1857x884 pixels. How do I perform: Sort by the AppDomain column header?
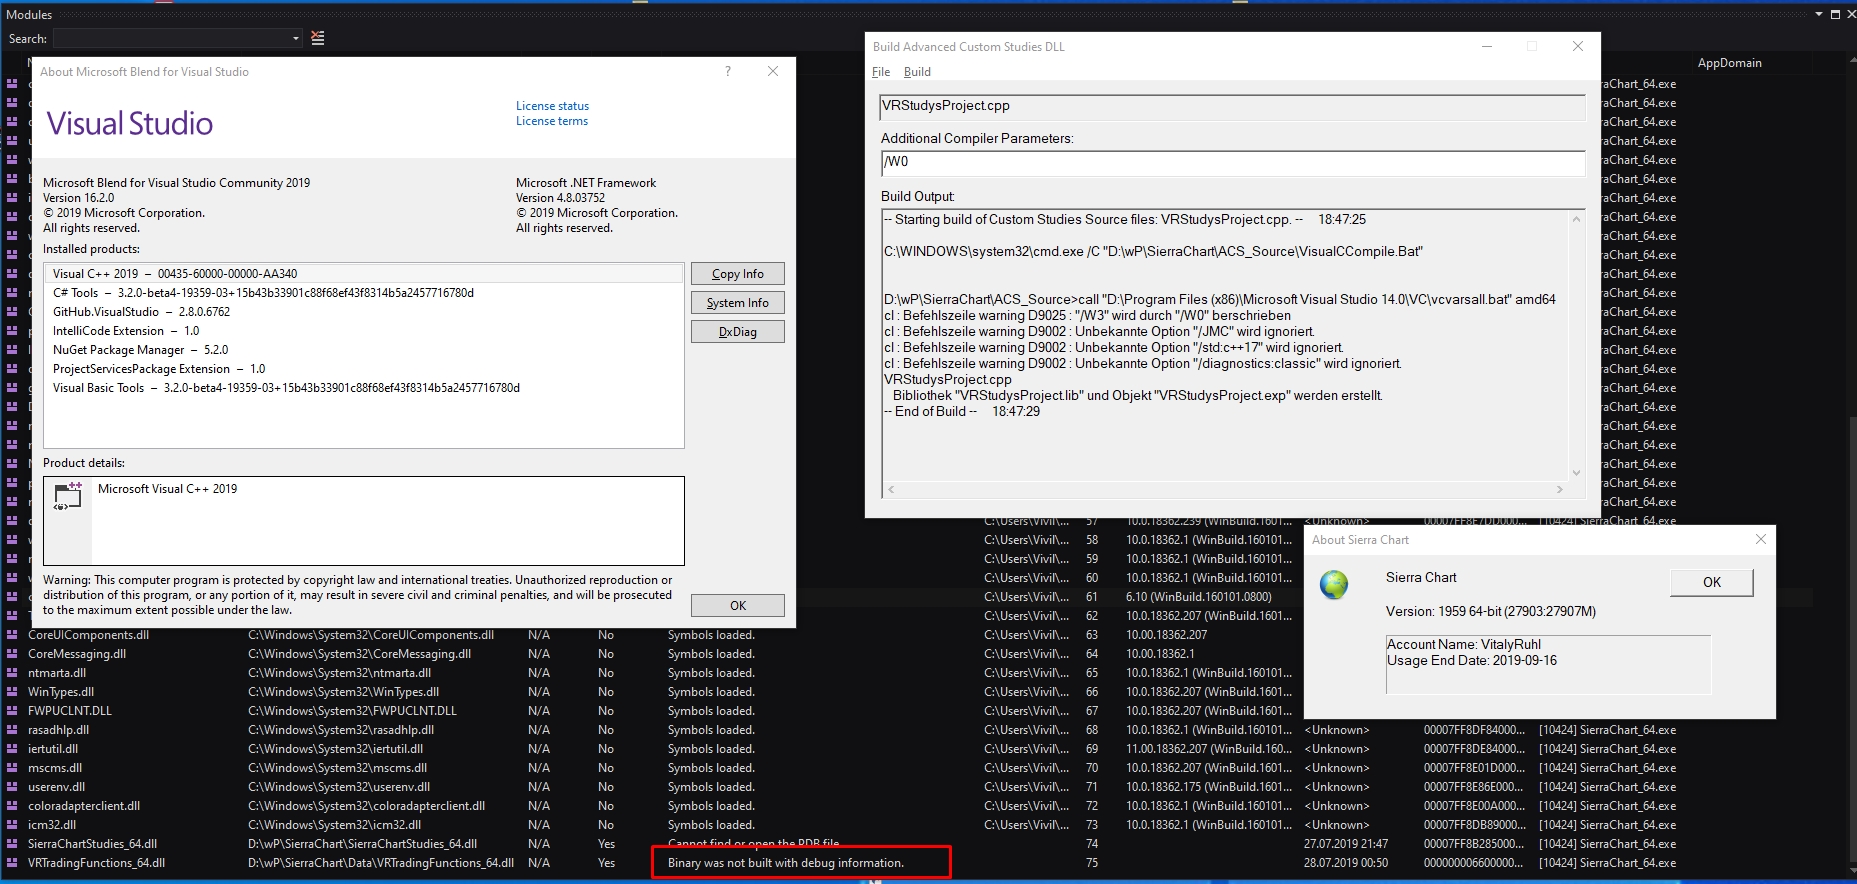tap(1729, 63)
